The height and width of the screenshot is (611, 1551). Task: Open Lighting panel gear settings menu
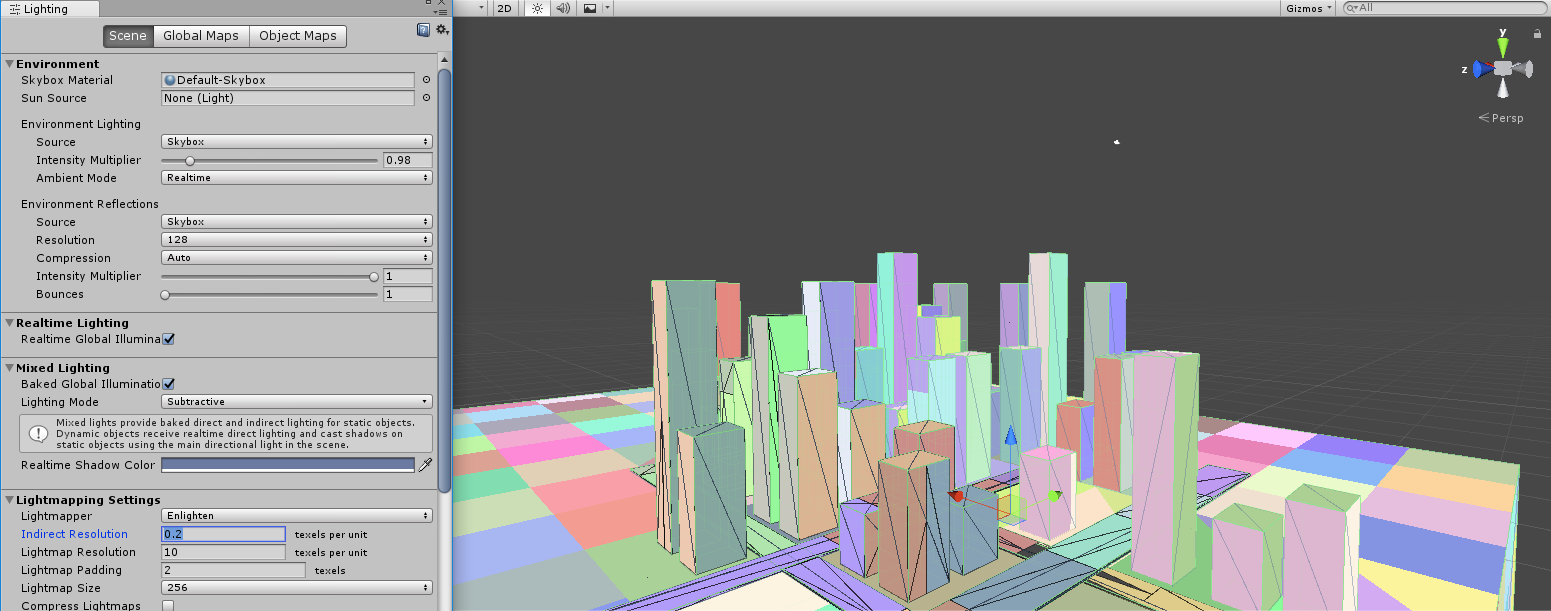point(441,31)
